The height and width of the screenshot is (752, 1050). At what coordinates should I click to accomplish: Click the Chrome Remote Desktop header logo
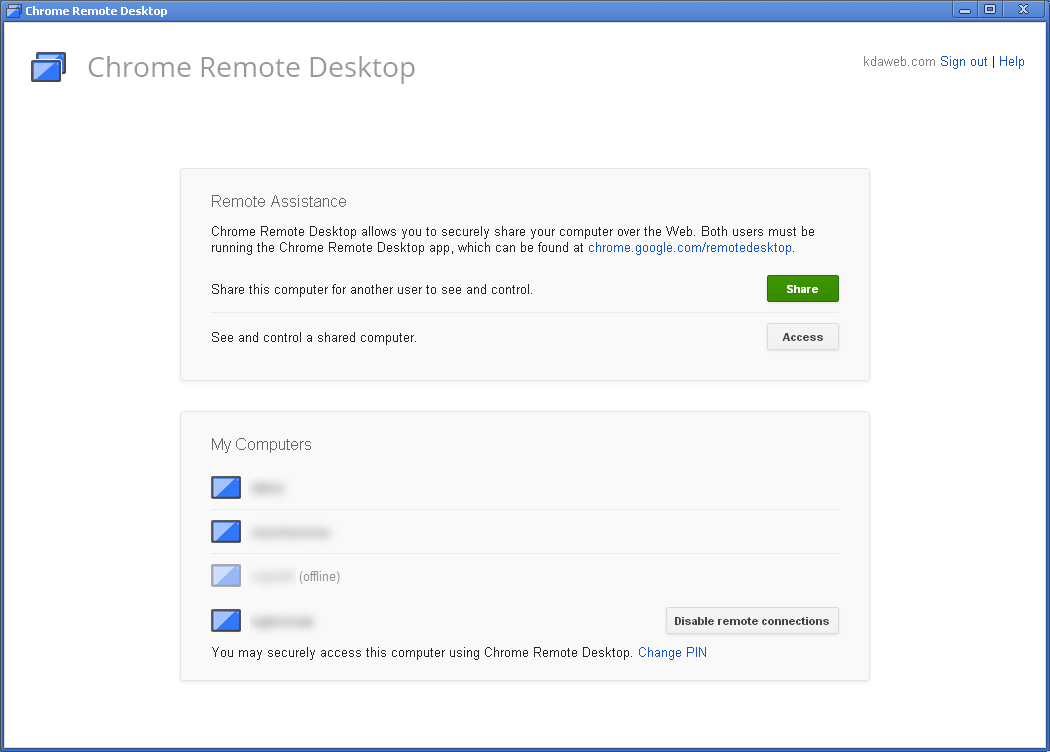(x=48, y=67)
